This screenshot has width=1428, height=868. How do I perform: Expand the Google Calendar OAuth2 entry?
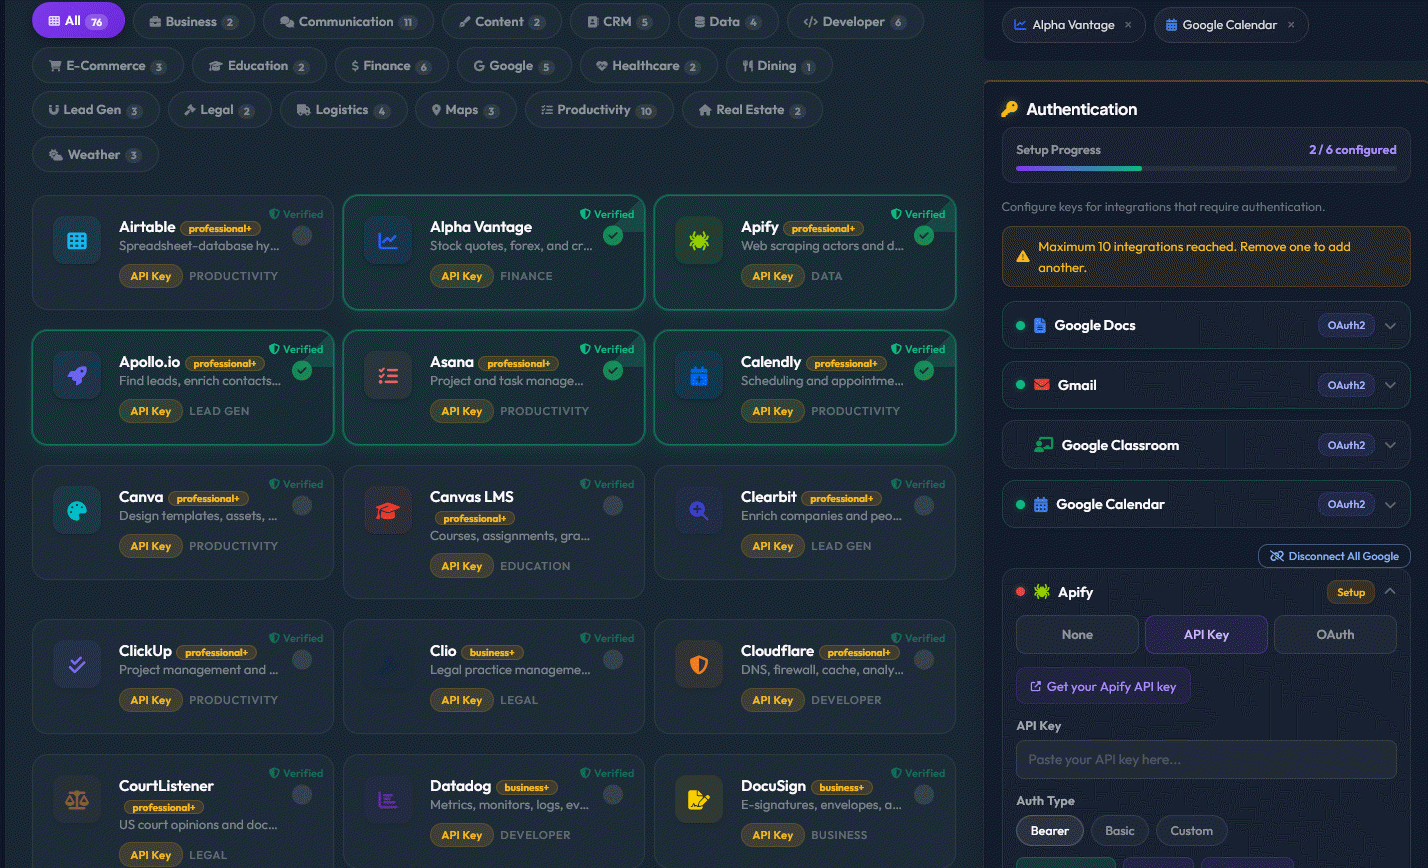1388,504
